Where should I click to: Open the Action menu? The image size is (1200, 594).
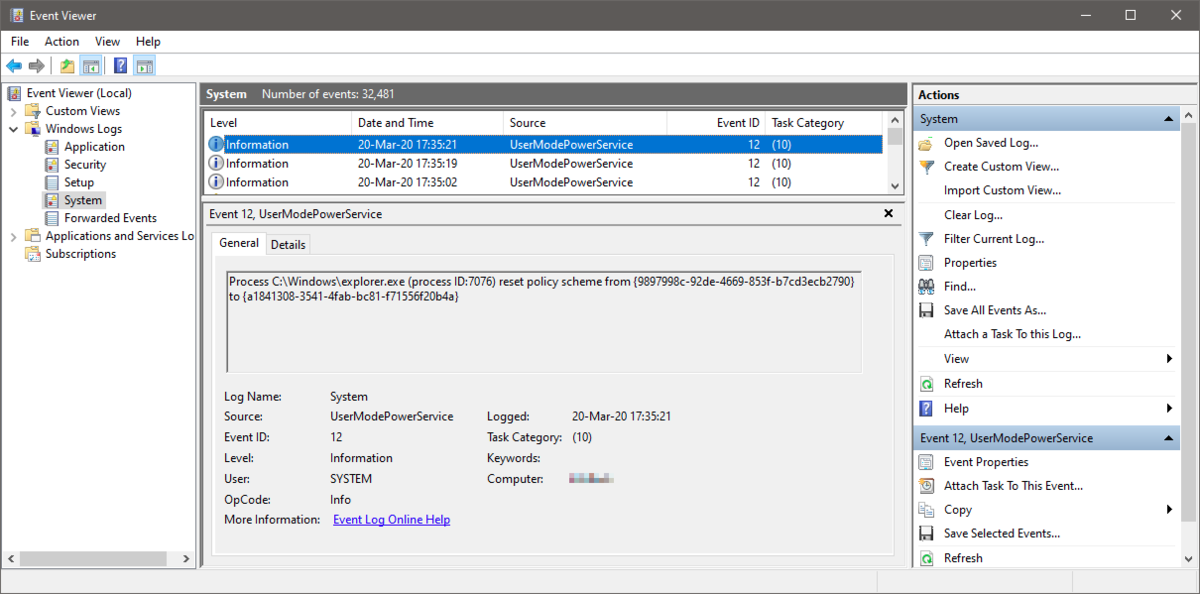point(62,42)
